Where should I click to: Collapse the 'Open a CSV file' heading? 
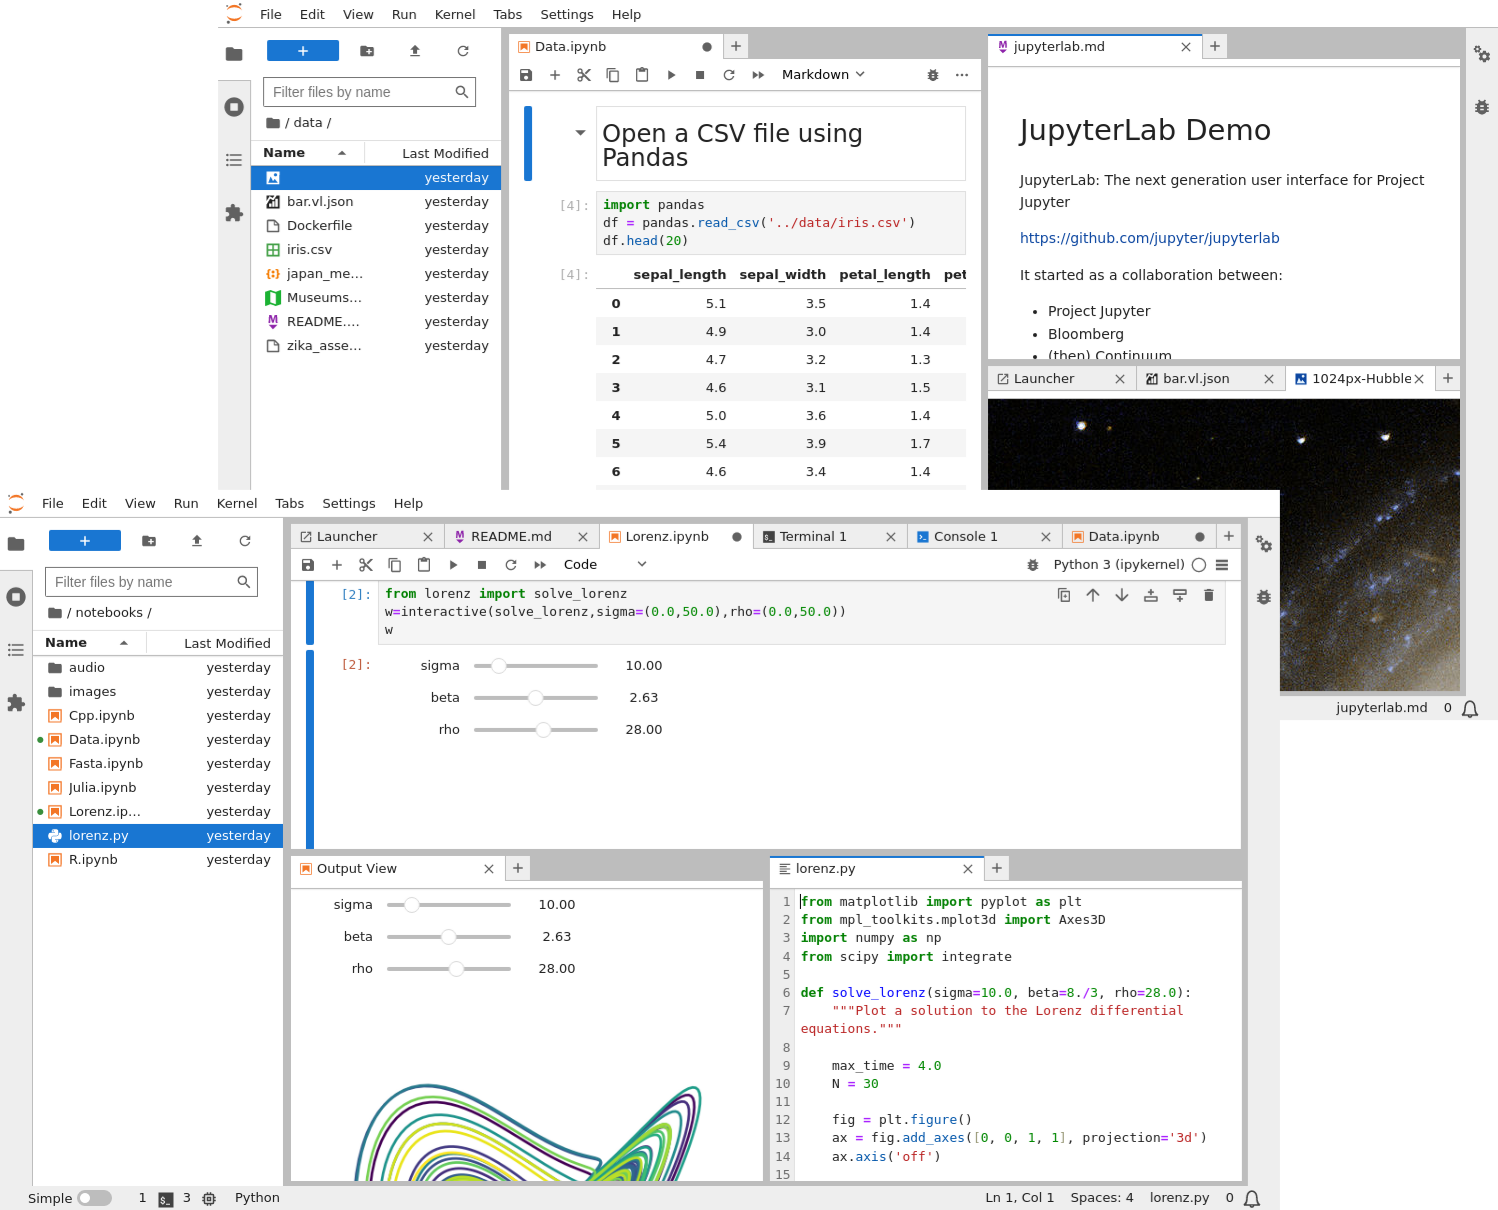580,133
